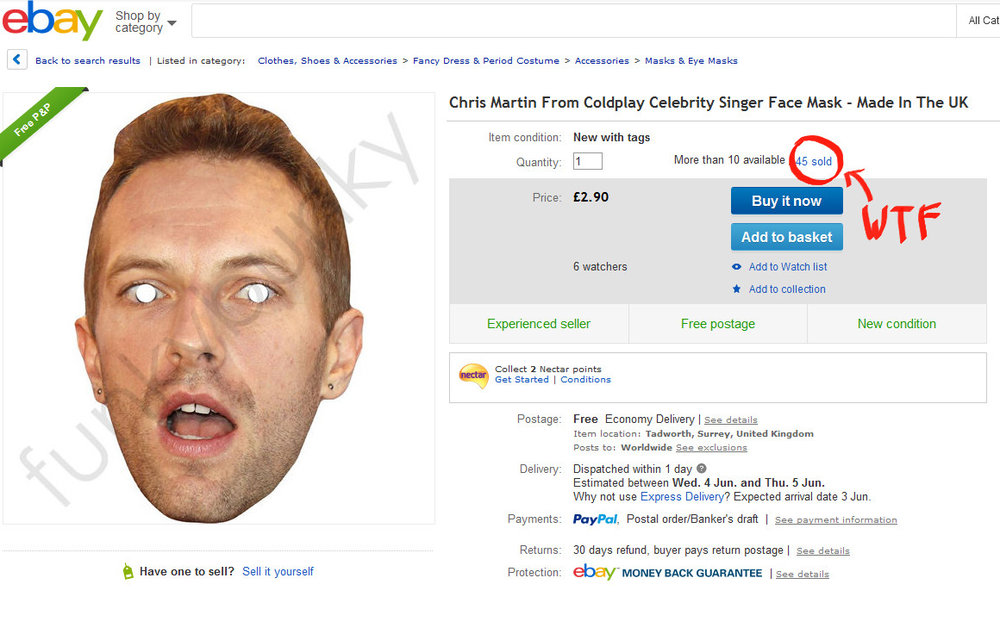1000x634 pixels.
Task: Open the Express Delivery link
Action: (682, 497)
